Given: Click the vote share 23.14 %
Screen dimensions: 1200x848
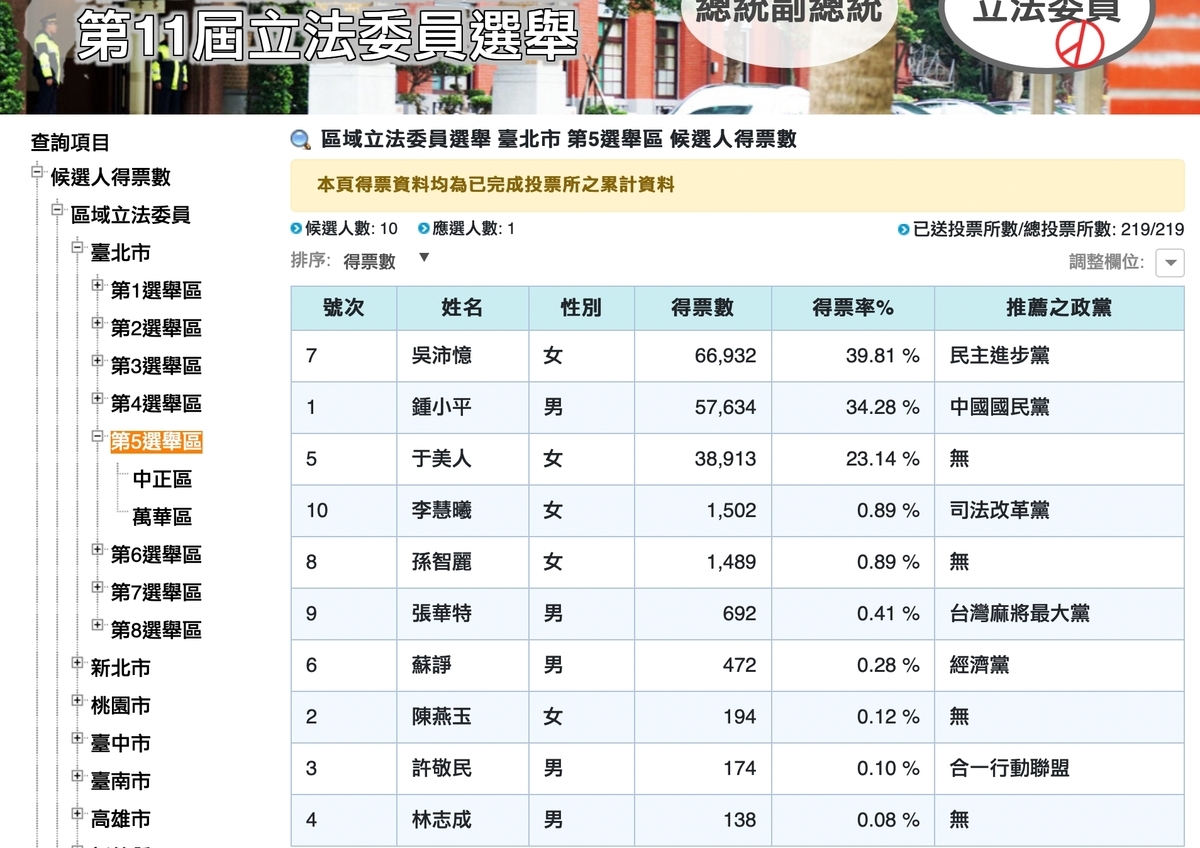Looking at the screenshot, I should [x=883, y=459].
